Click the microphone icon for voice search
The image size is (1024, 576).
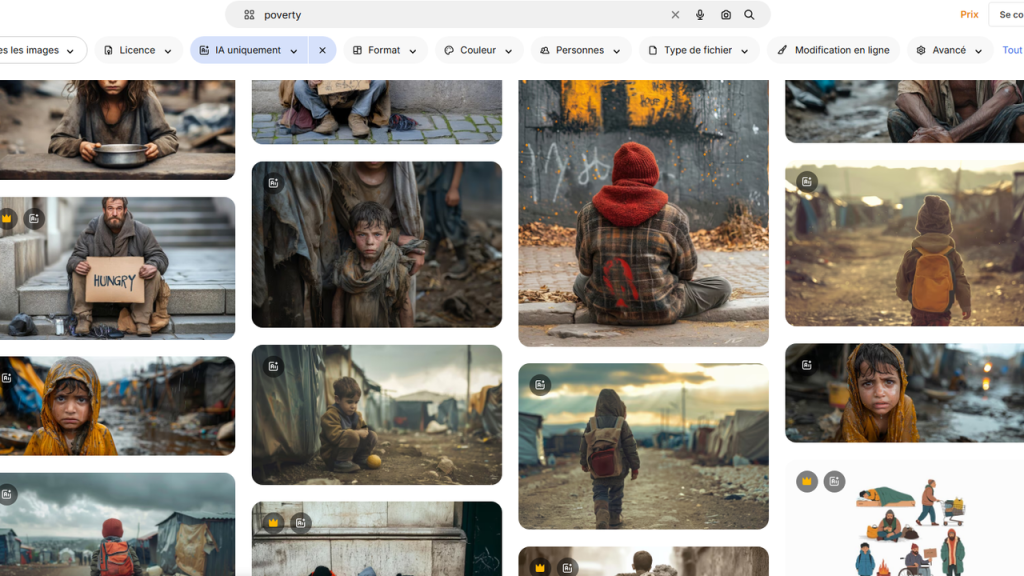click(700, 15)
